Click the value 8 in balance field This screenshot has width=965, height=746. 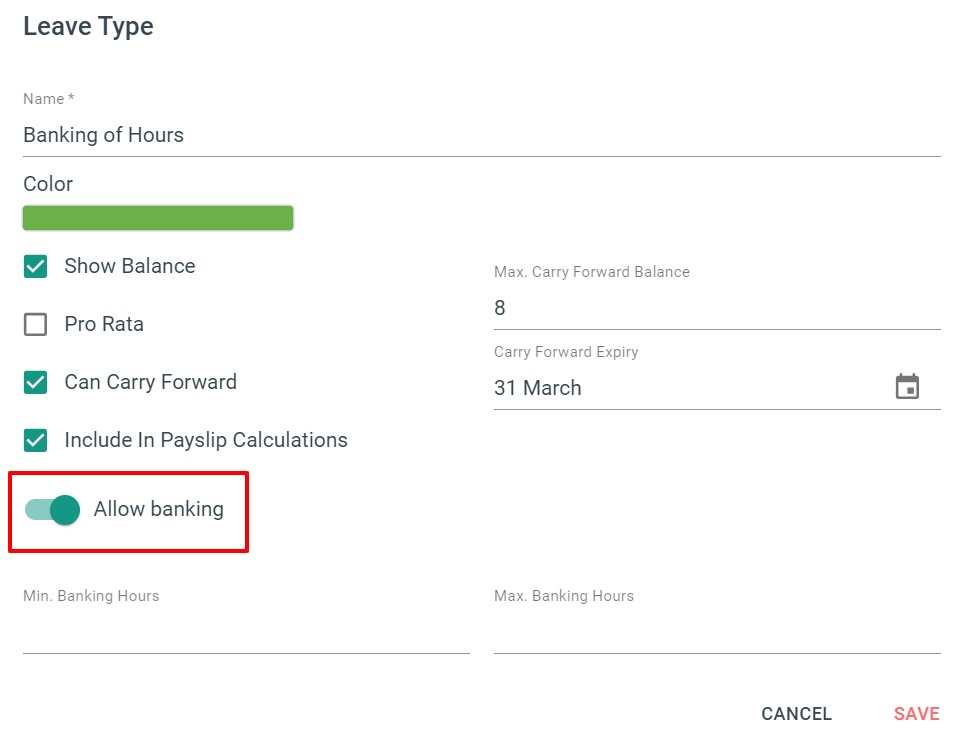pyautogui.click(x=499, y=308)
